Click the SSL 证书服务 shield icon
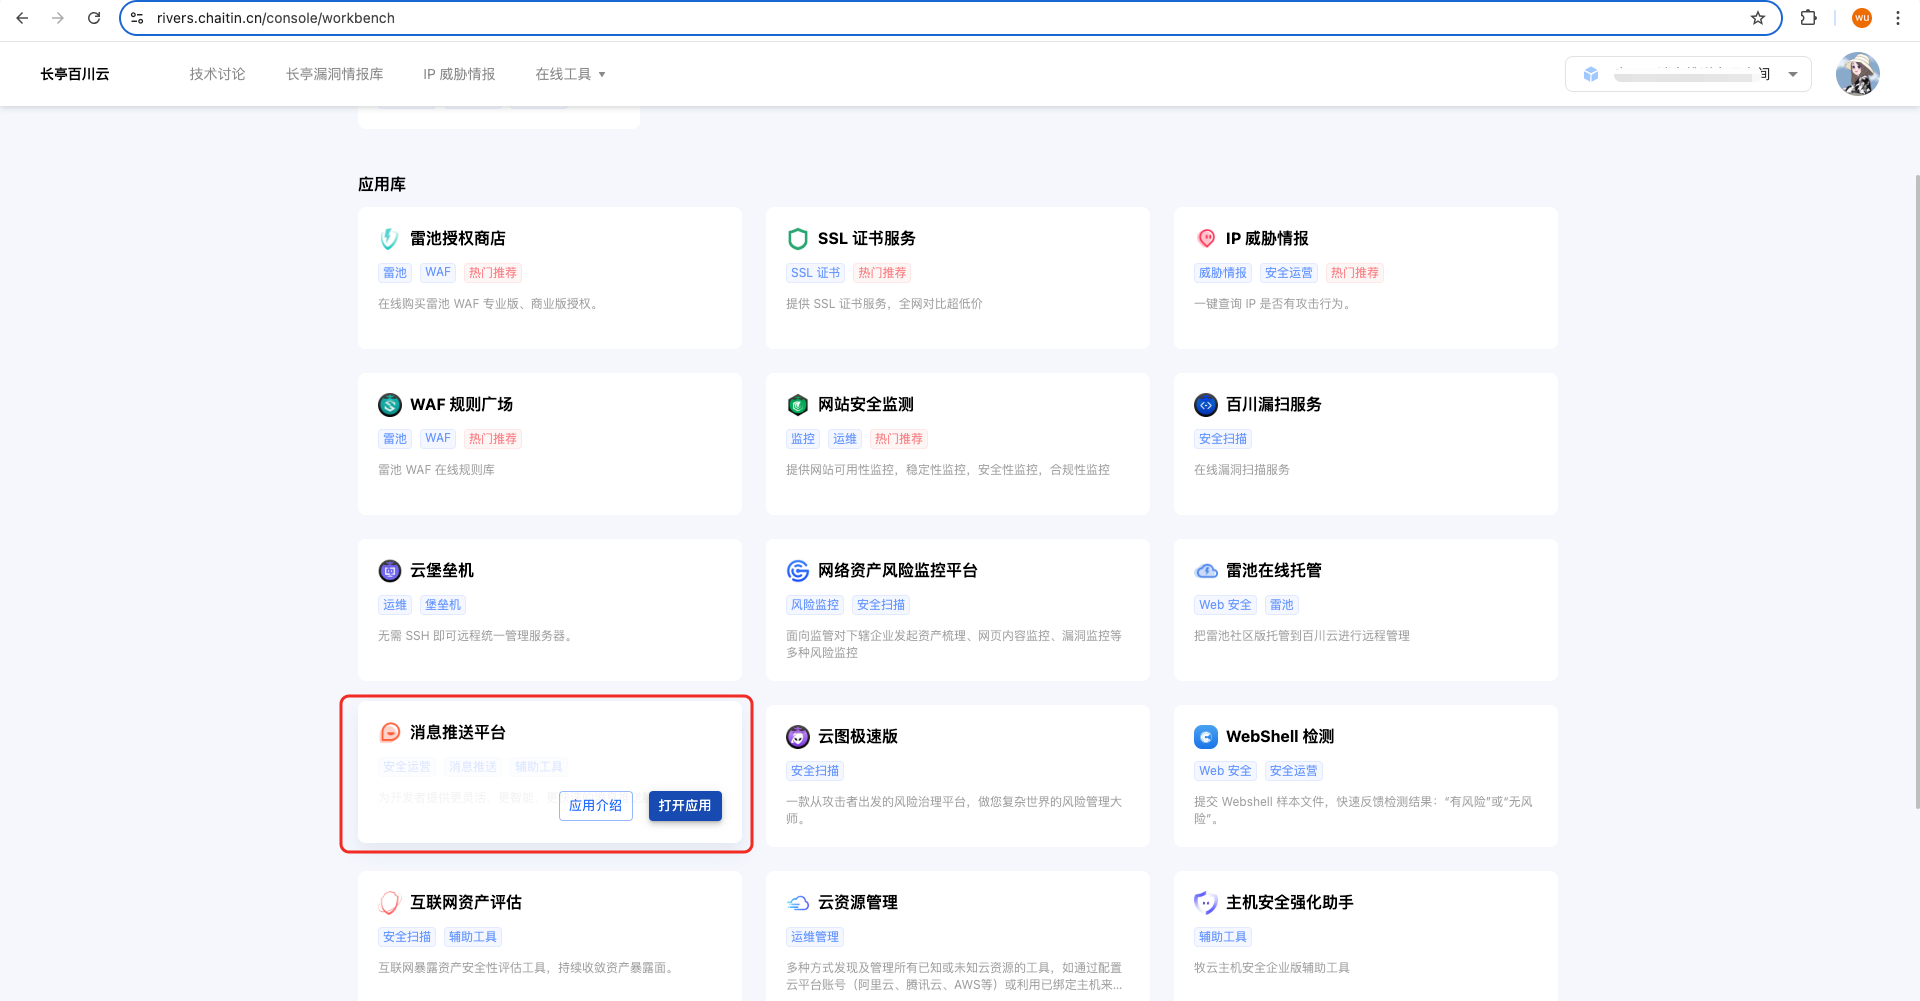This screenshot has width=1920, height=1001. (797, 239)
